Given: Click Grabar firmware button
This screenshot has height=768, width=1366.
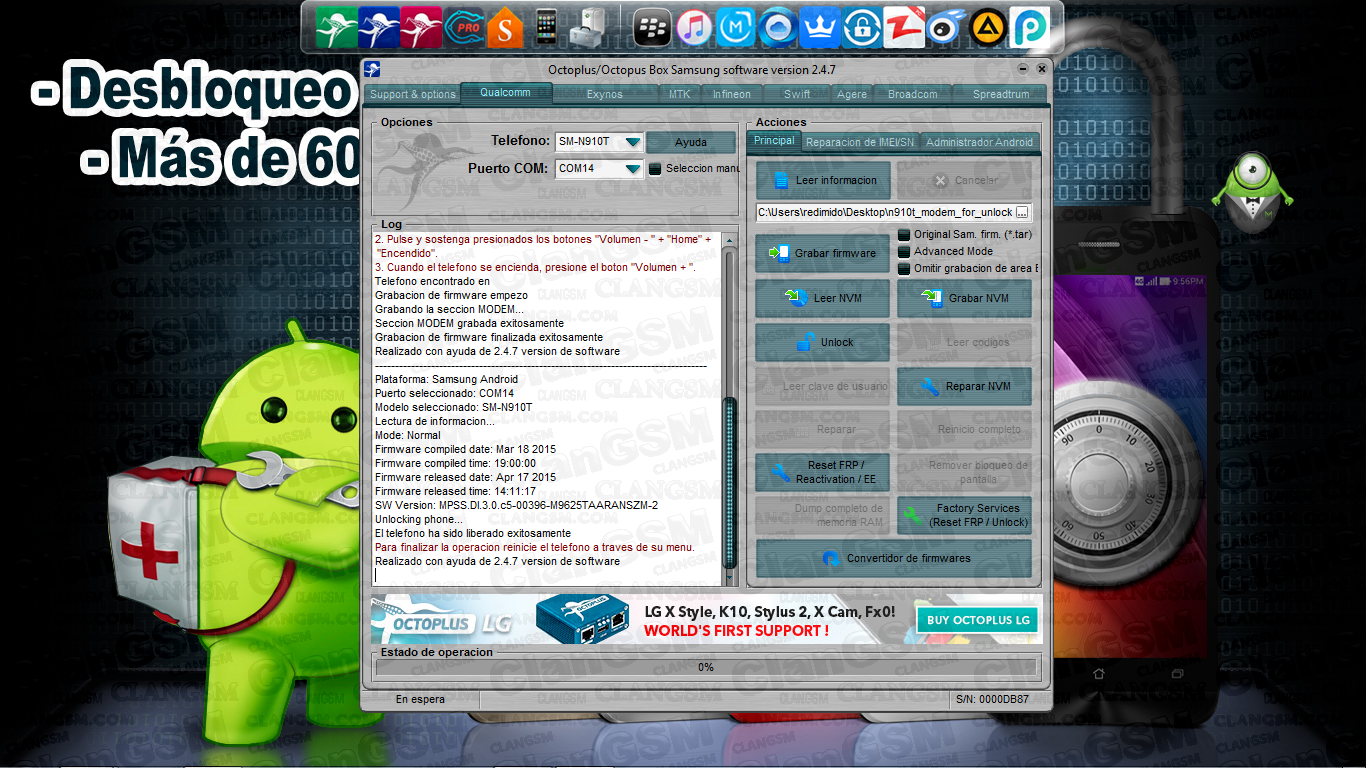Looking at the screenshot, I should coord(823,254).
